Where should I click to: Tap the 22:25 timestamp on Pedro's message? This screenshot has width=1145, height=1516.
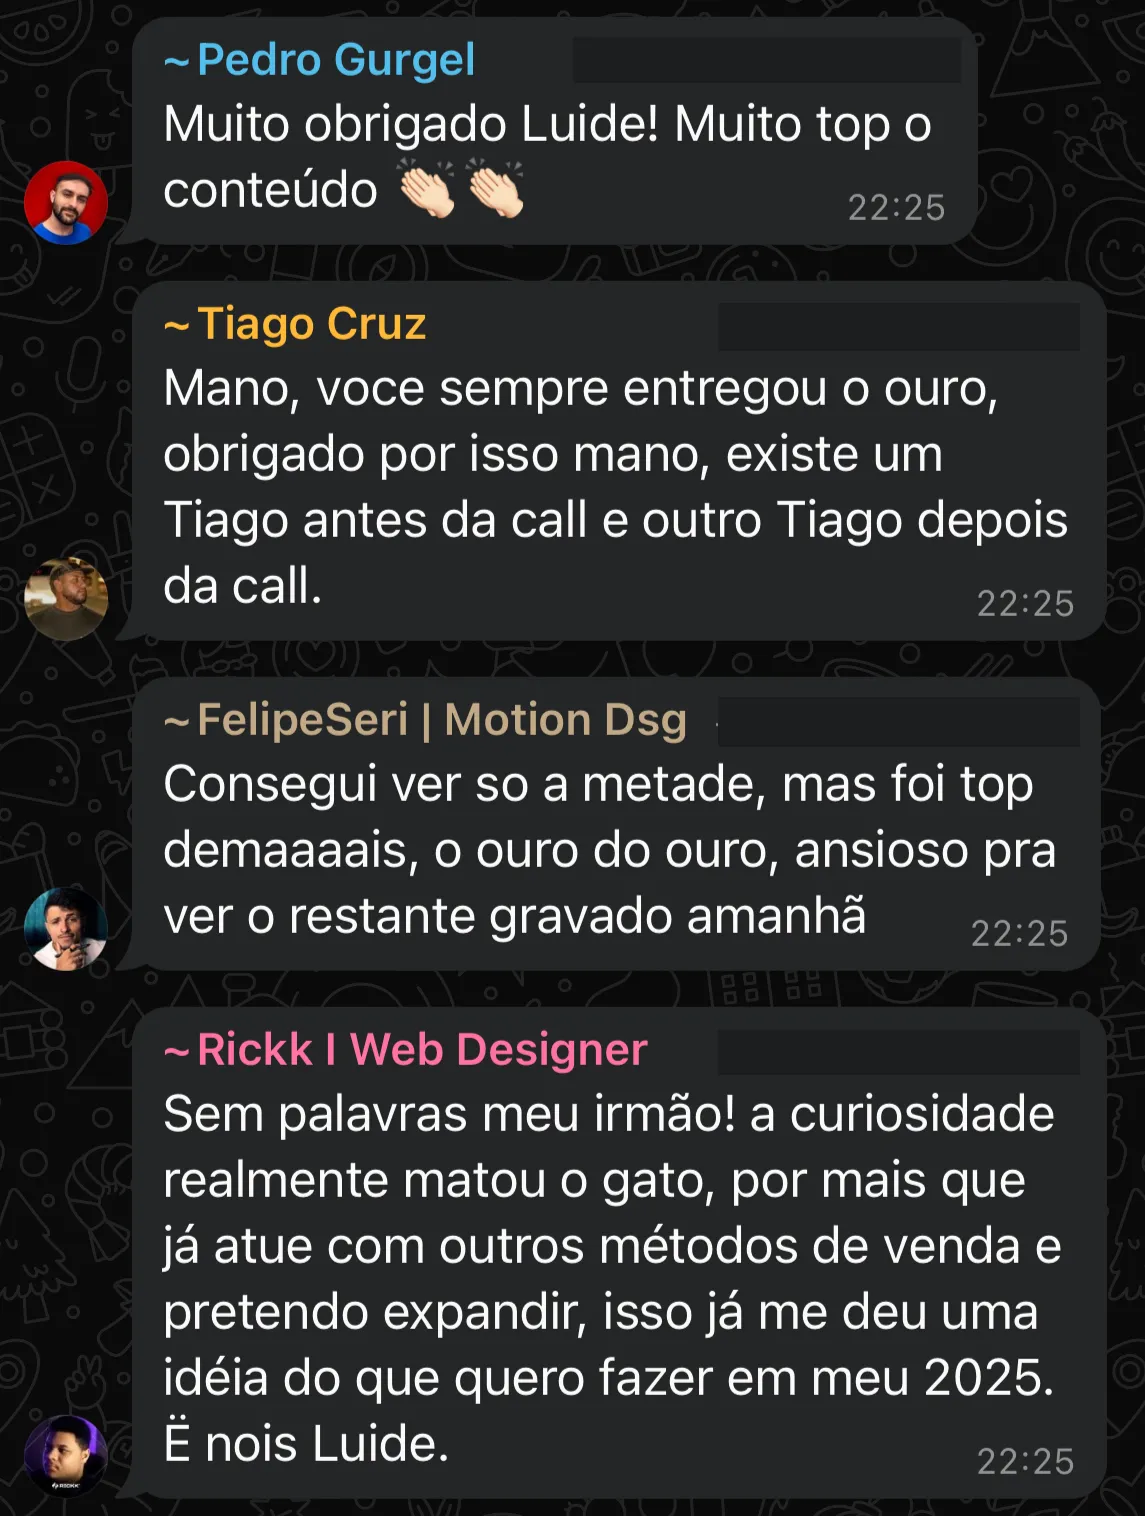897,208
